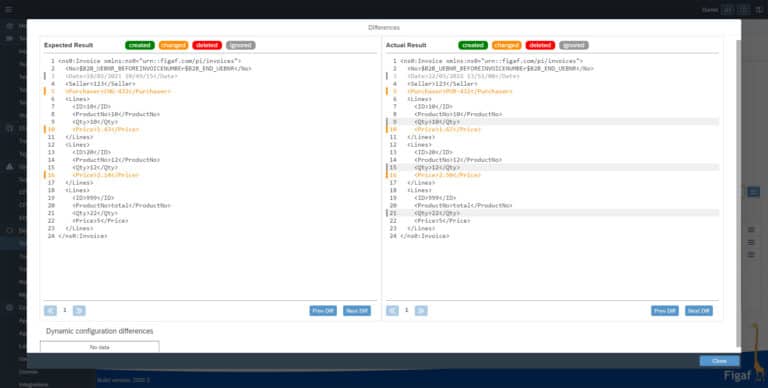Viewport: 768px width, 388px height.
Task: Select the orange Price line 10 in Expected Result
Action: [105, 129]
